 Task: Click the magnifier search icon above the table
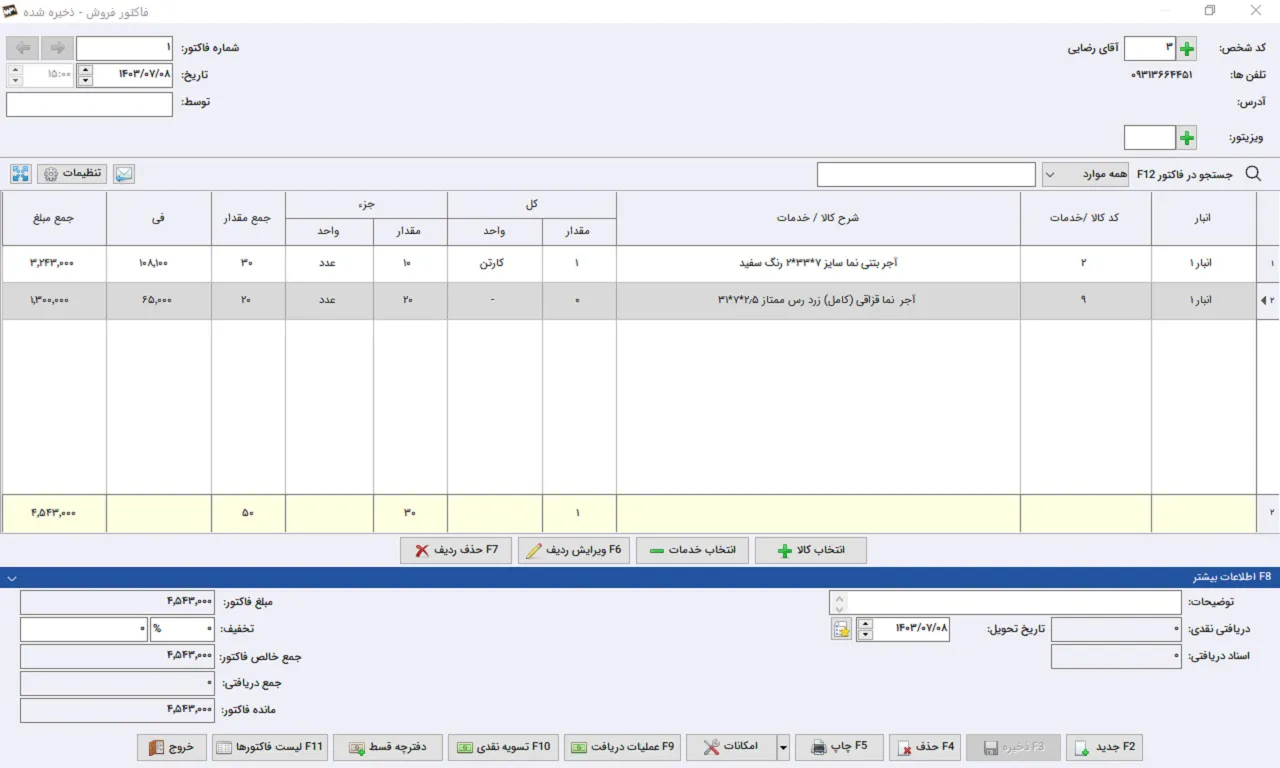point(1253,174)
